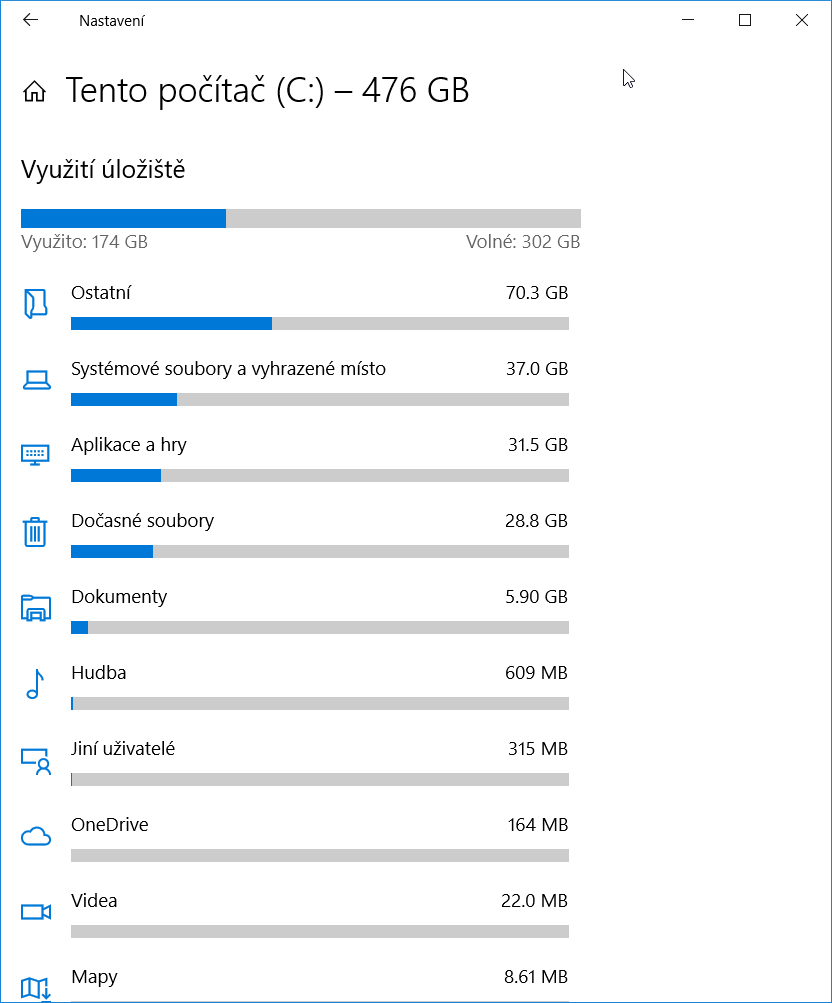Select the Aplikace a hry monitor icon
This screenshot has width=832, height=1003.
point(35,455)
